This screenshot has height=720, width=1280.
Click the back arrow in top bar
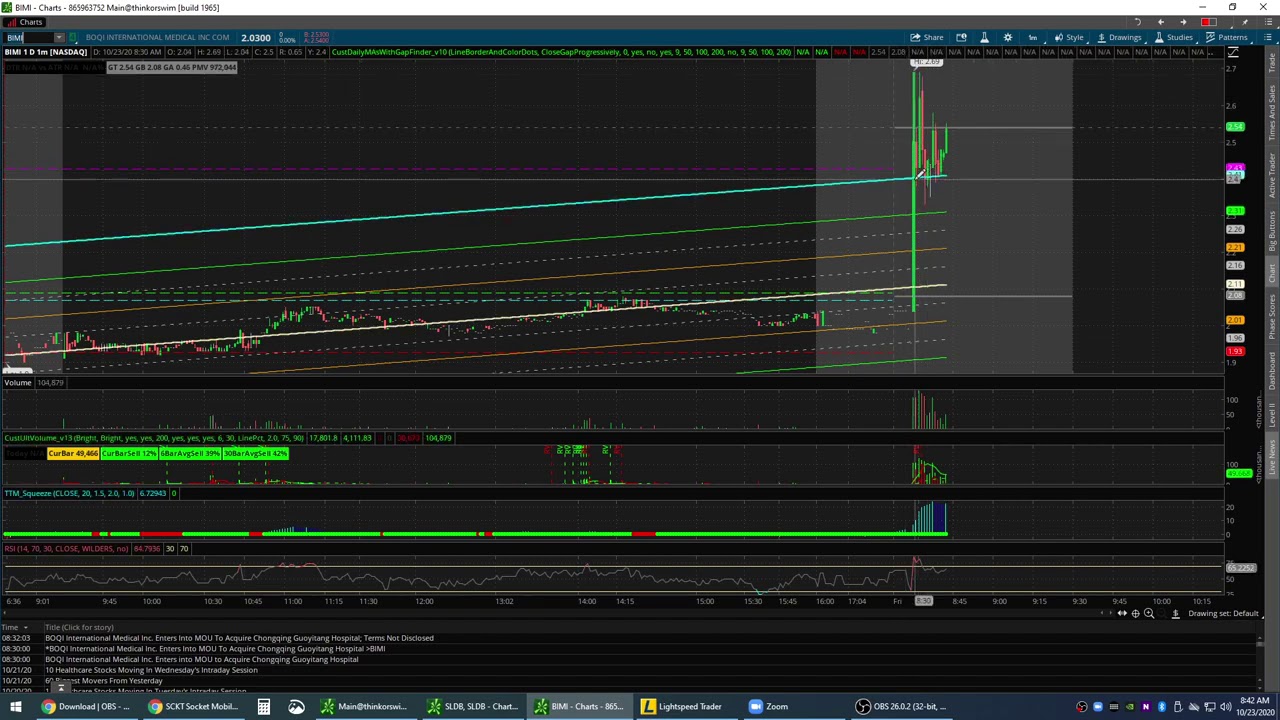coord(1160,22)
